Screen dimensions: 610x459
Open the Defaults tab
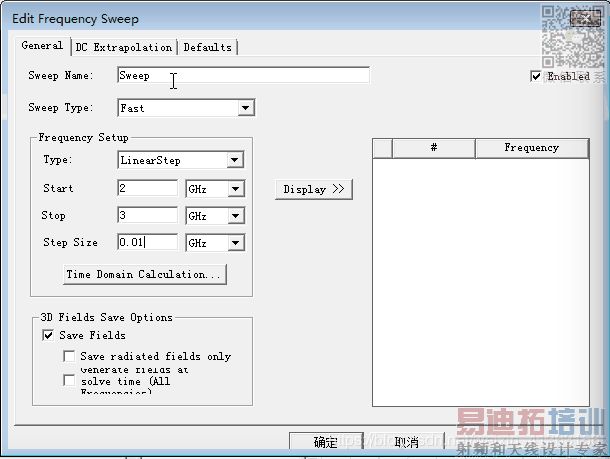207,47
